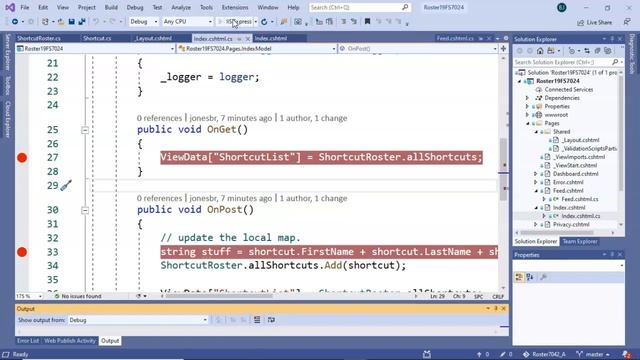Open the Extensions menu
640x360 pixels.
[x=235, y=7]
